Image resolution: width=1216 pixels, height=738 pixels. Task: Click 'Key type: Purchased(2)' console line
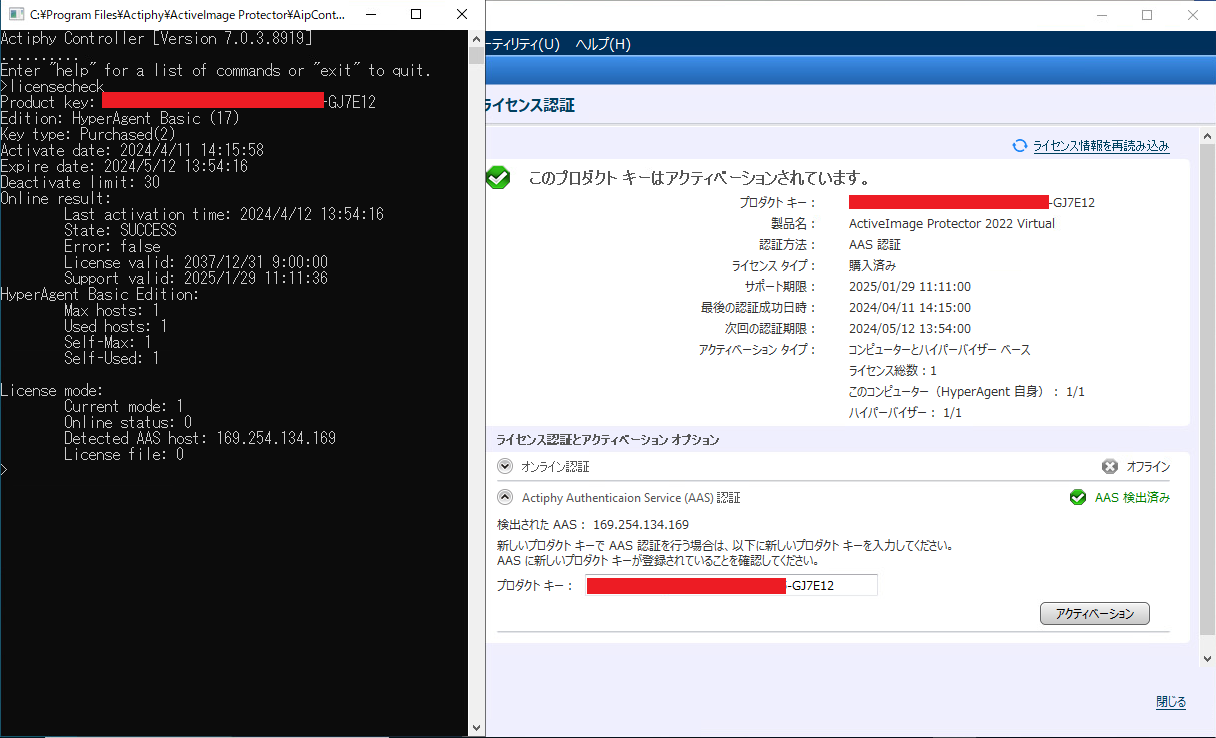(88, 134)
